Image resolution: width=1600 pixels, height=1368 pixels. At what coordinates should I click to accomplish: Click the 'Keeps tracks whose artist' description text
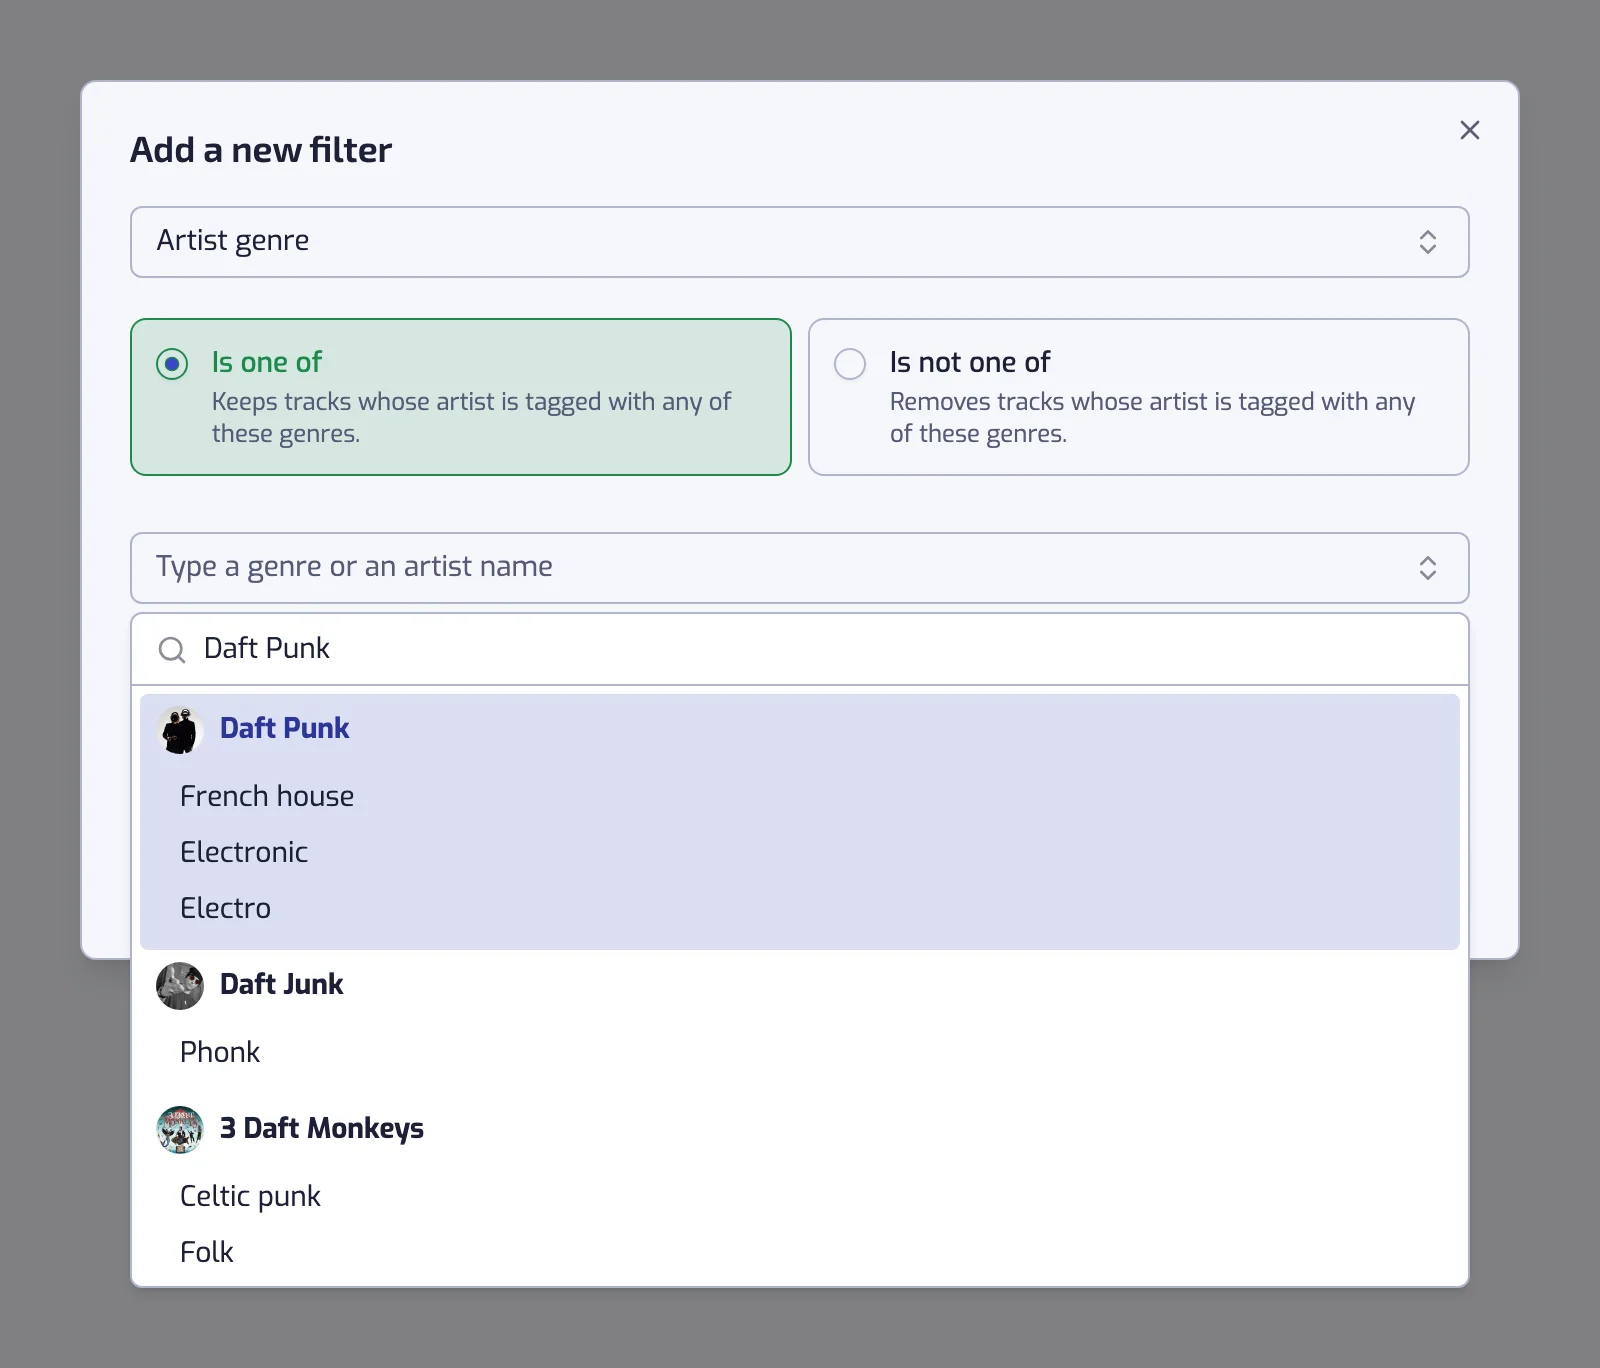pyautogui.click(x=471, y=417)
